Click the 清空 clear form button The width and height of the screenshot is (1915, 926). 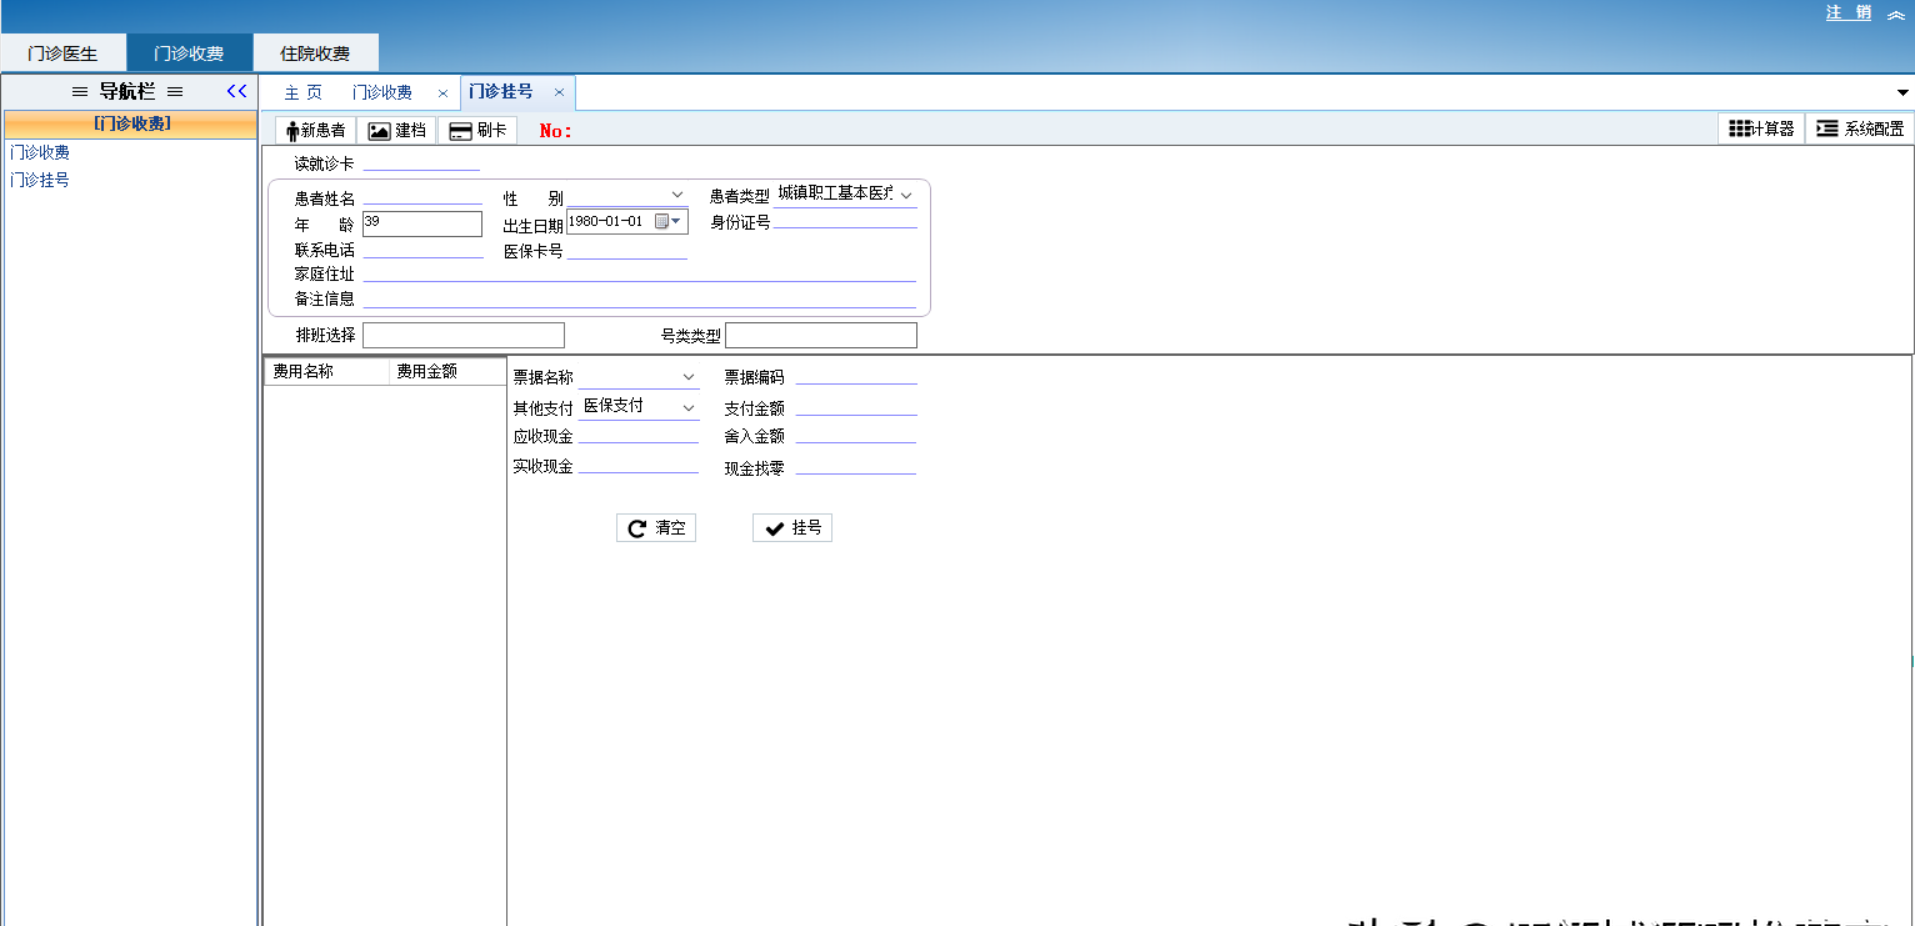656,528
